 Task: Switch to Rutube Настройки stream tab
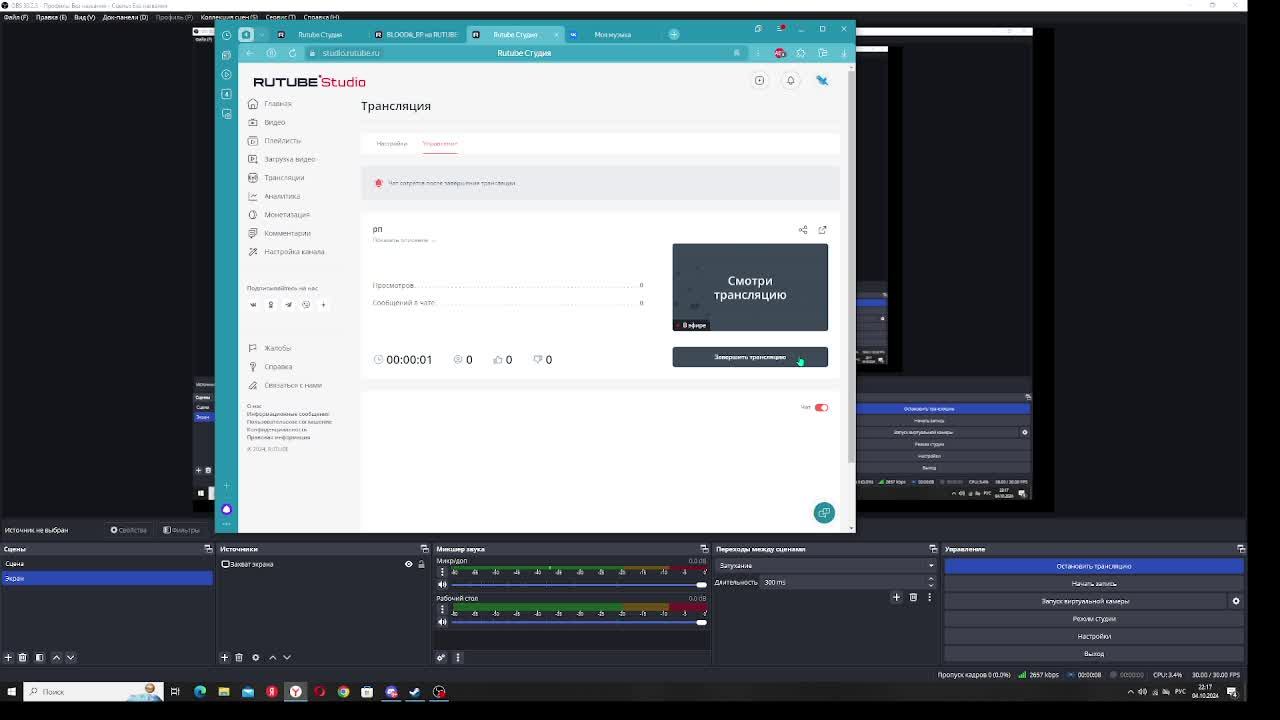pos(392,144)
